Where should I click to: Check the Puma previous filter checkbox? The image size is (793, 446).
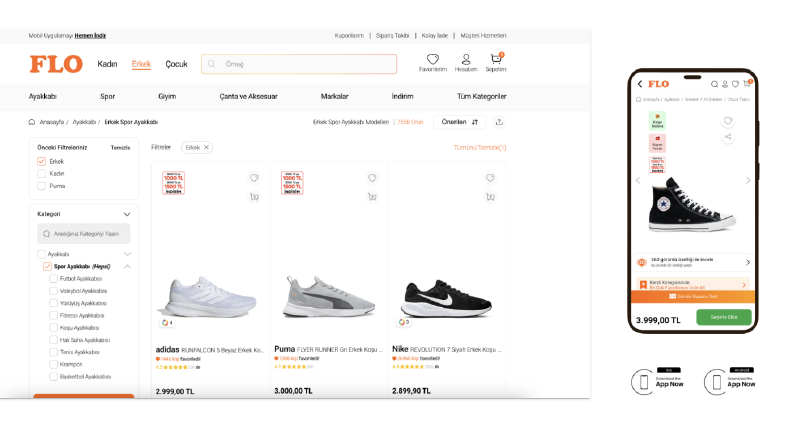tap(41, 186)
